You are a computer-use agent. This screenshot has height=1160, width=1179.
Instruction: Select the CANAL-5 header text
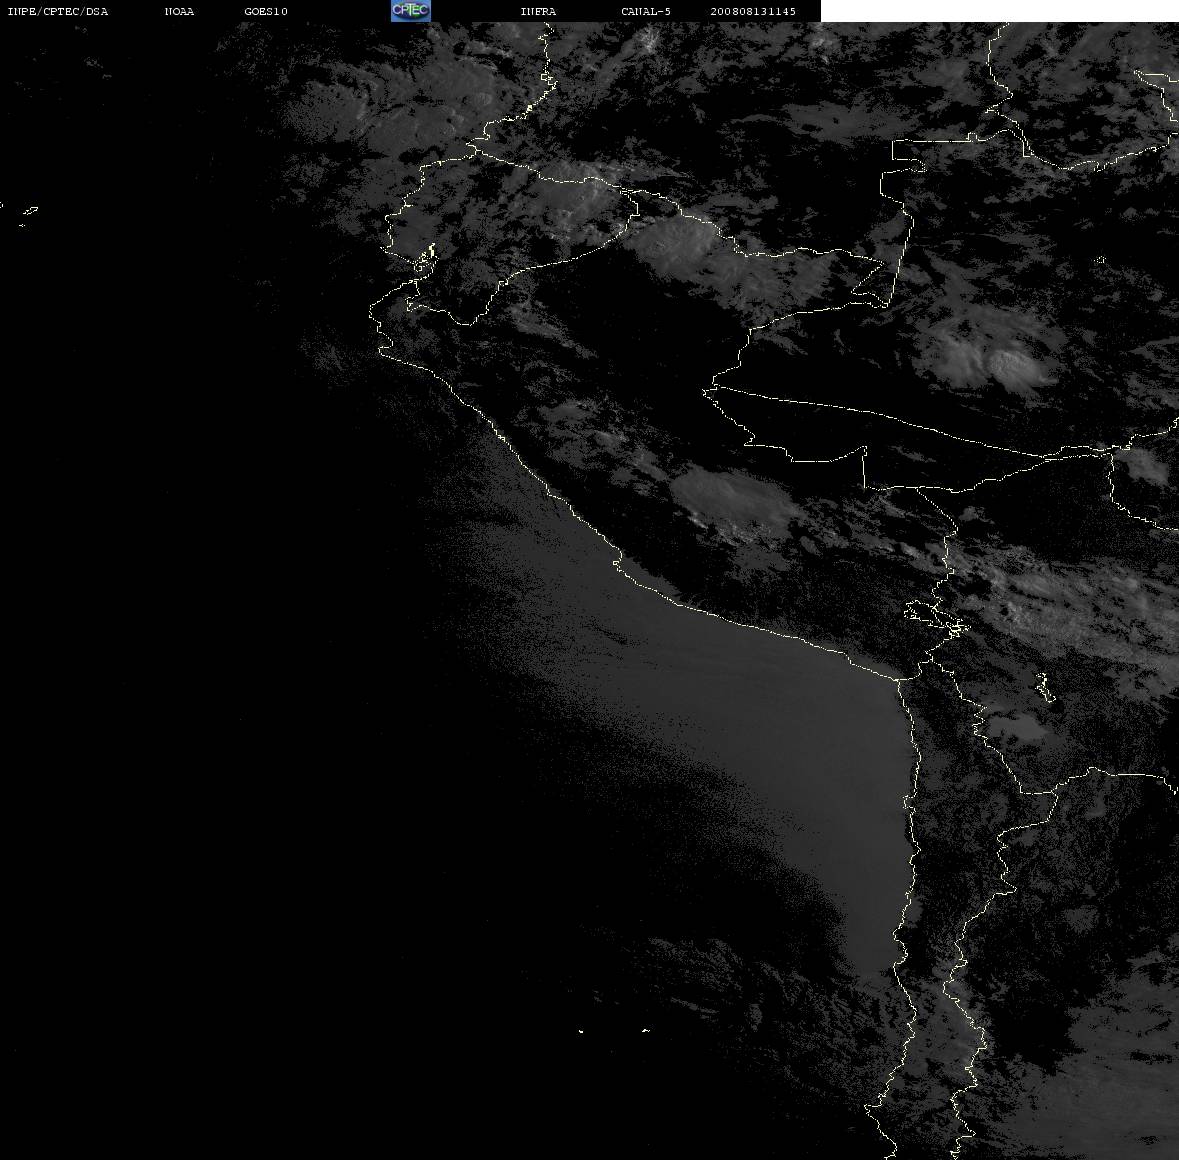point(646,11)
